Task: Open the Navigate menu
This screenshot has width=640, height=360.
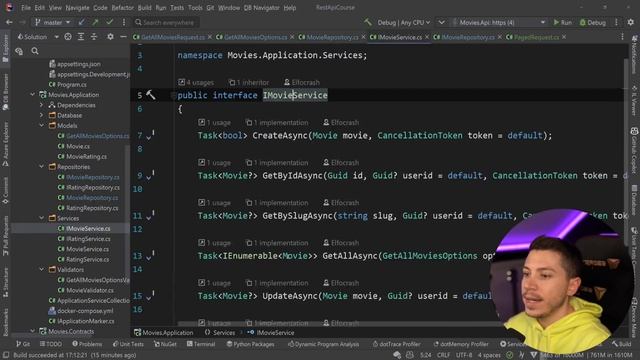Action: 77,8
